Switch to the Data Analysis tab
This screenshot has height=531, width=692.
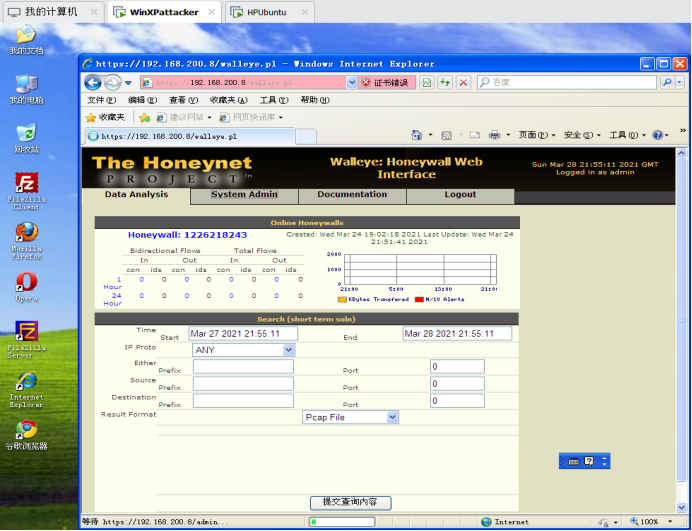click(x=136, y=195)
